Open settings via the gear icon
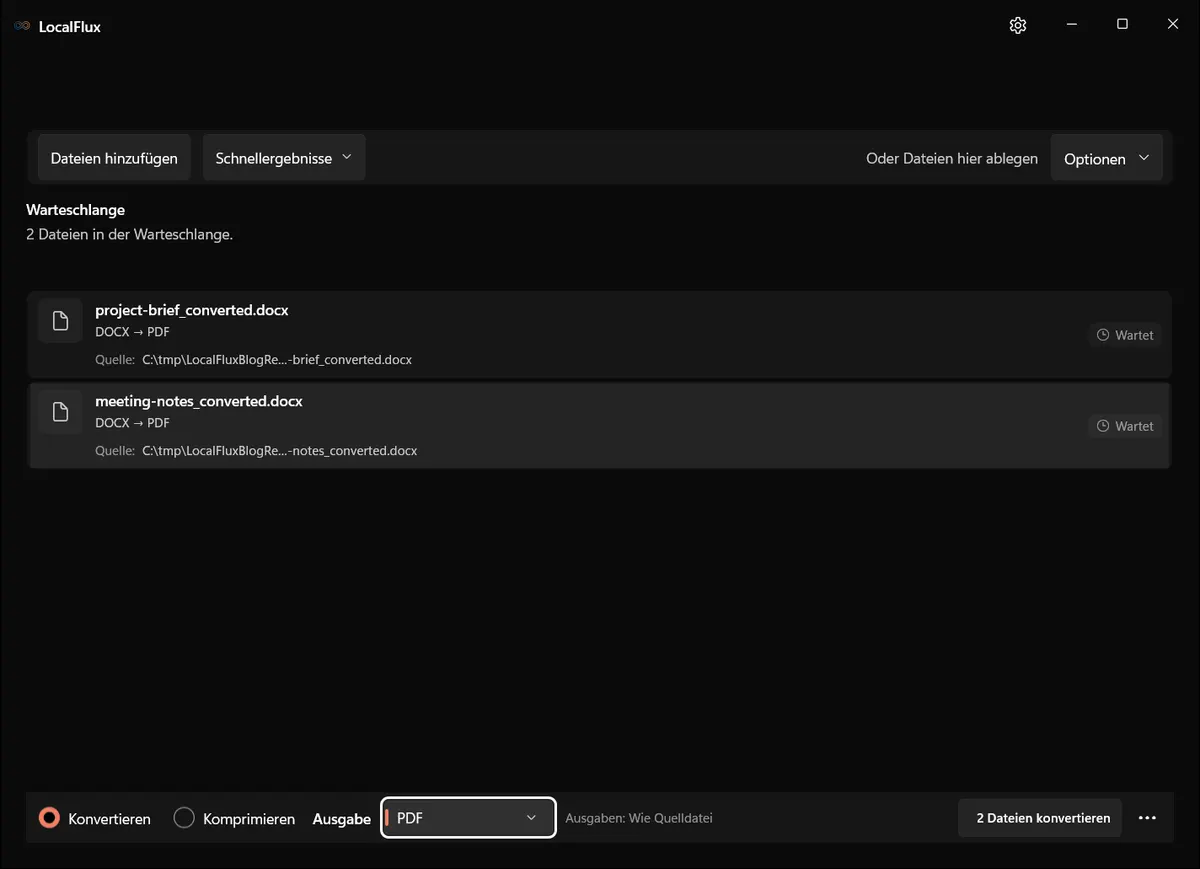1200x869 pixels. pos(1018,25)
